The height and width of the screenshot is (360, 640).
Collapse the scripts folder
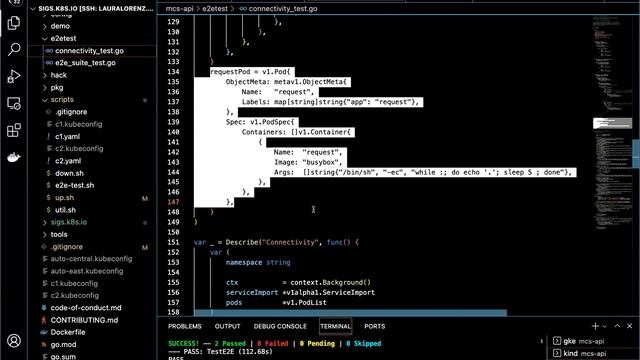[x=92, y=100]
